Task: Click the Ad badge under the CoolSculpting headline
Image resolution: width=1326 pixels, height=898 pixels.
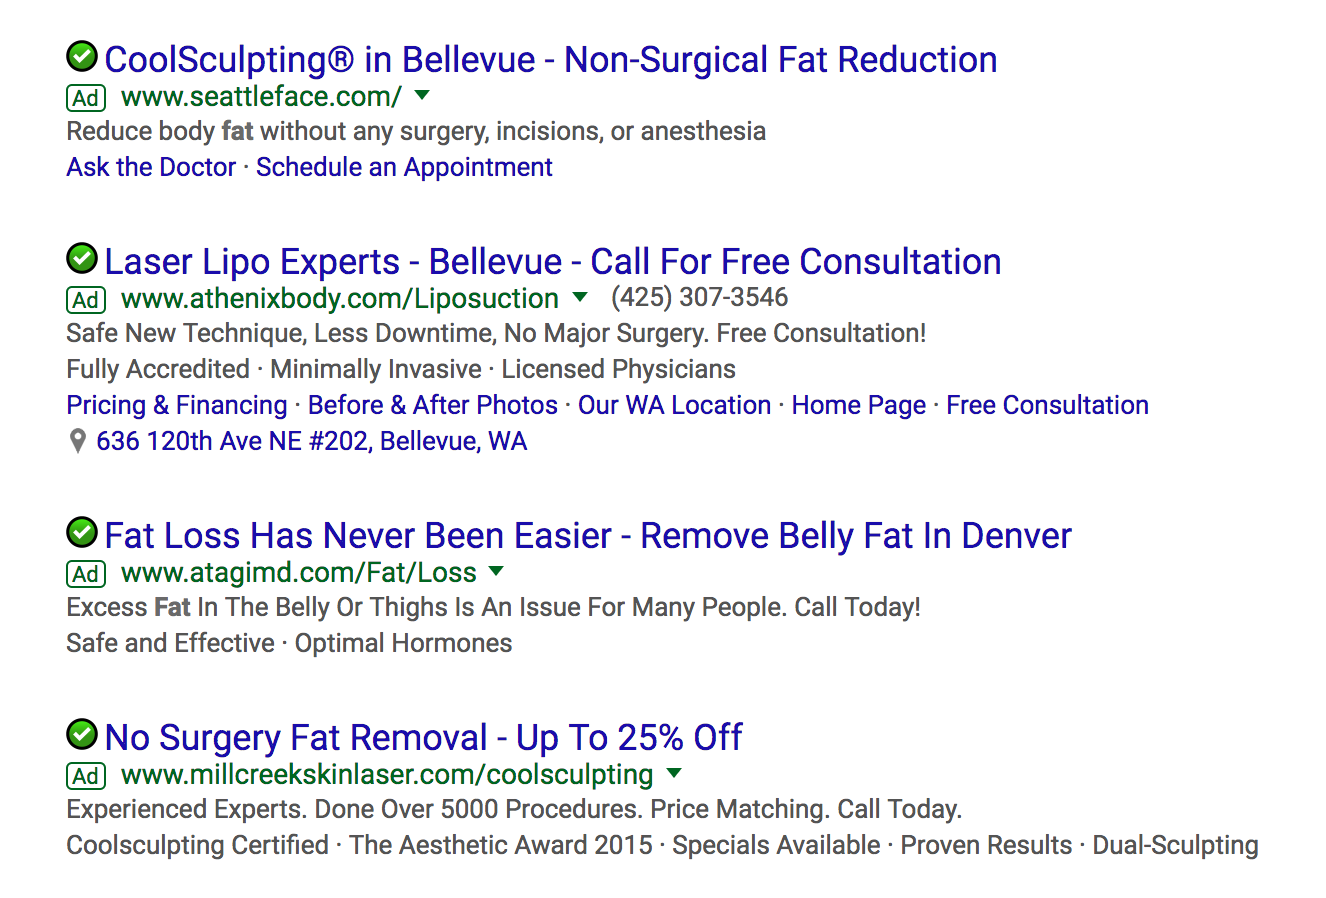Action: click(x=85, y=97)
